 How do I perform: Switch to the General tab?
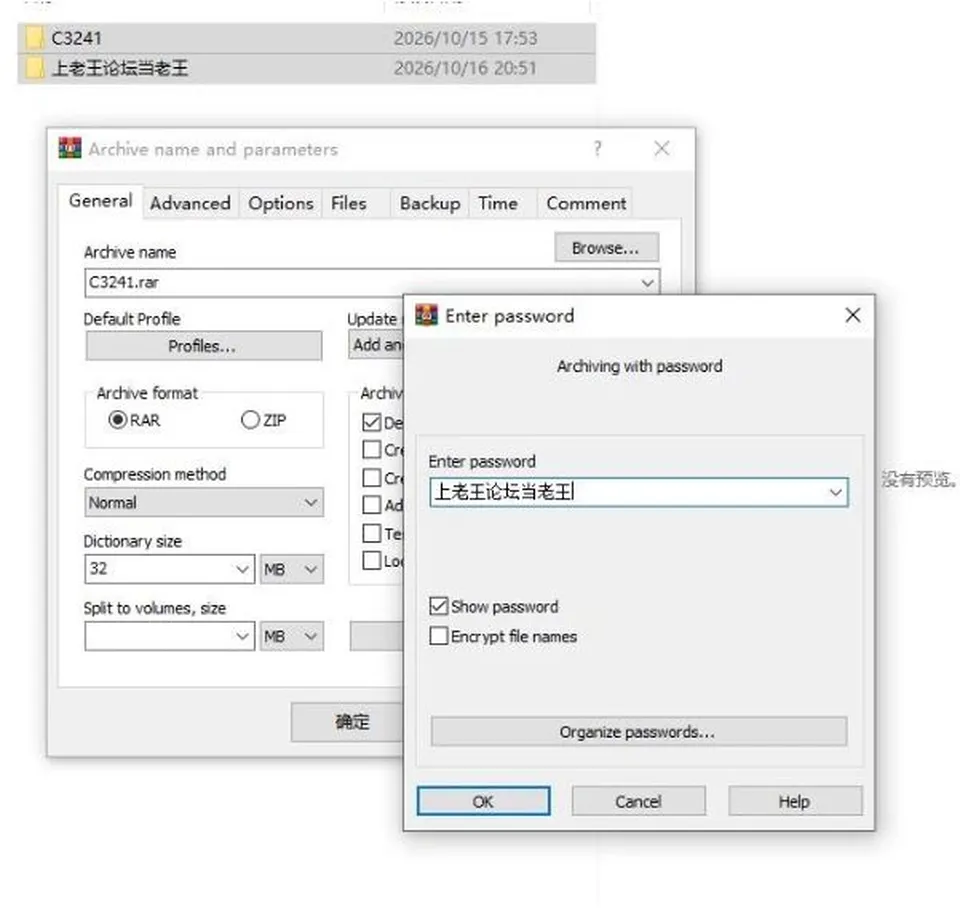point(100,201)
